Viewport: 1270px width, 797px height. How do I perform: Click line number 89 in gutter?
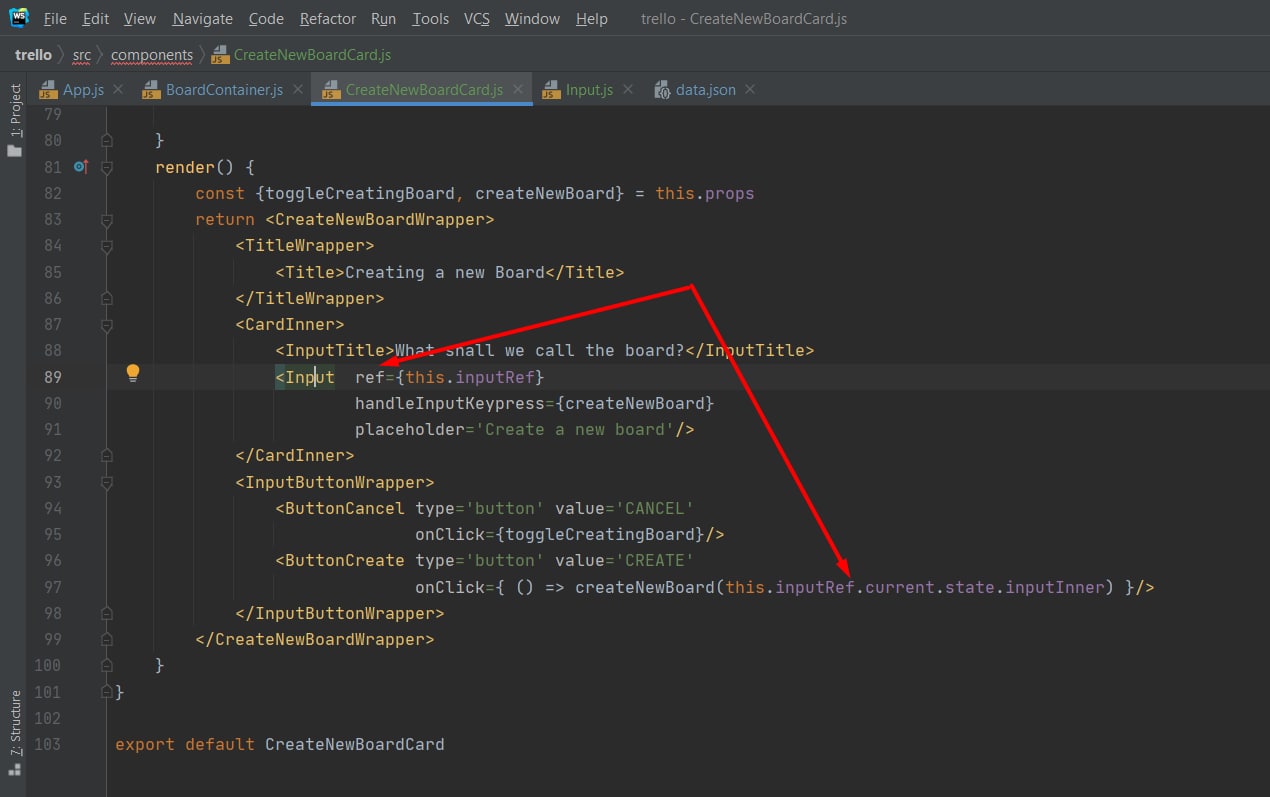click(52, 377)
